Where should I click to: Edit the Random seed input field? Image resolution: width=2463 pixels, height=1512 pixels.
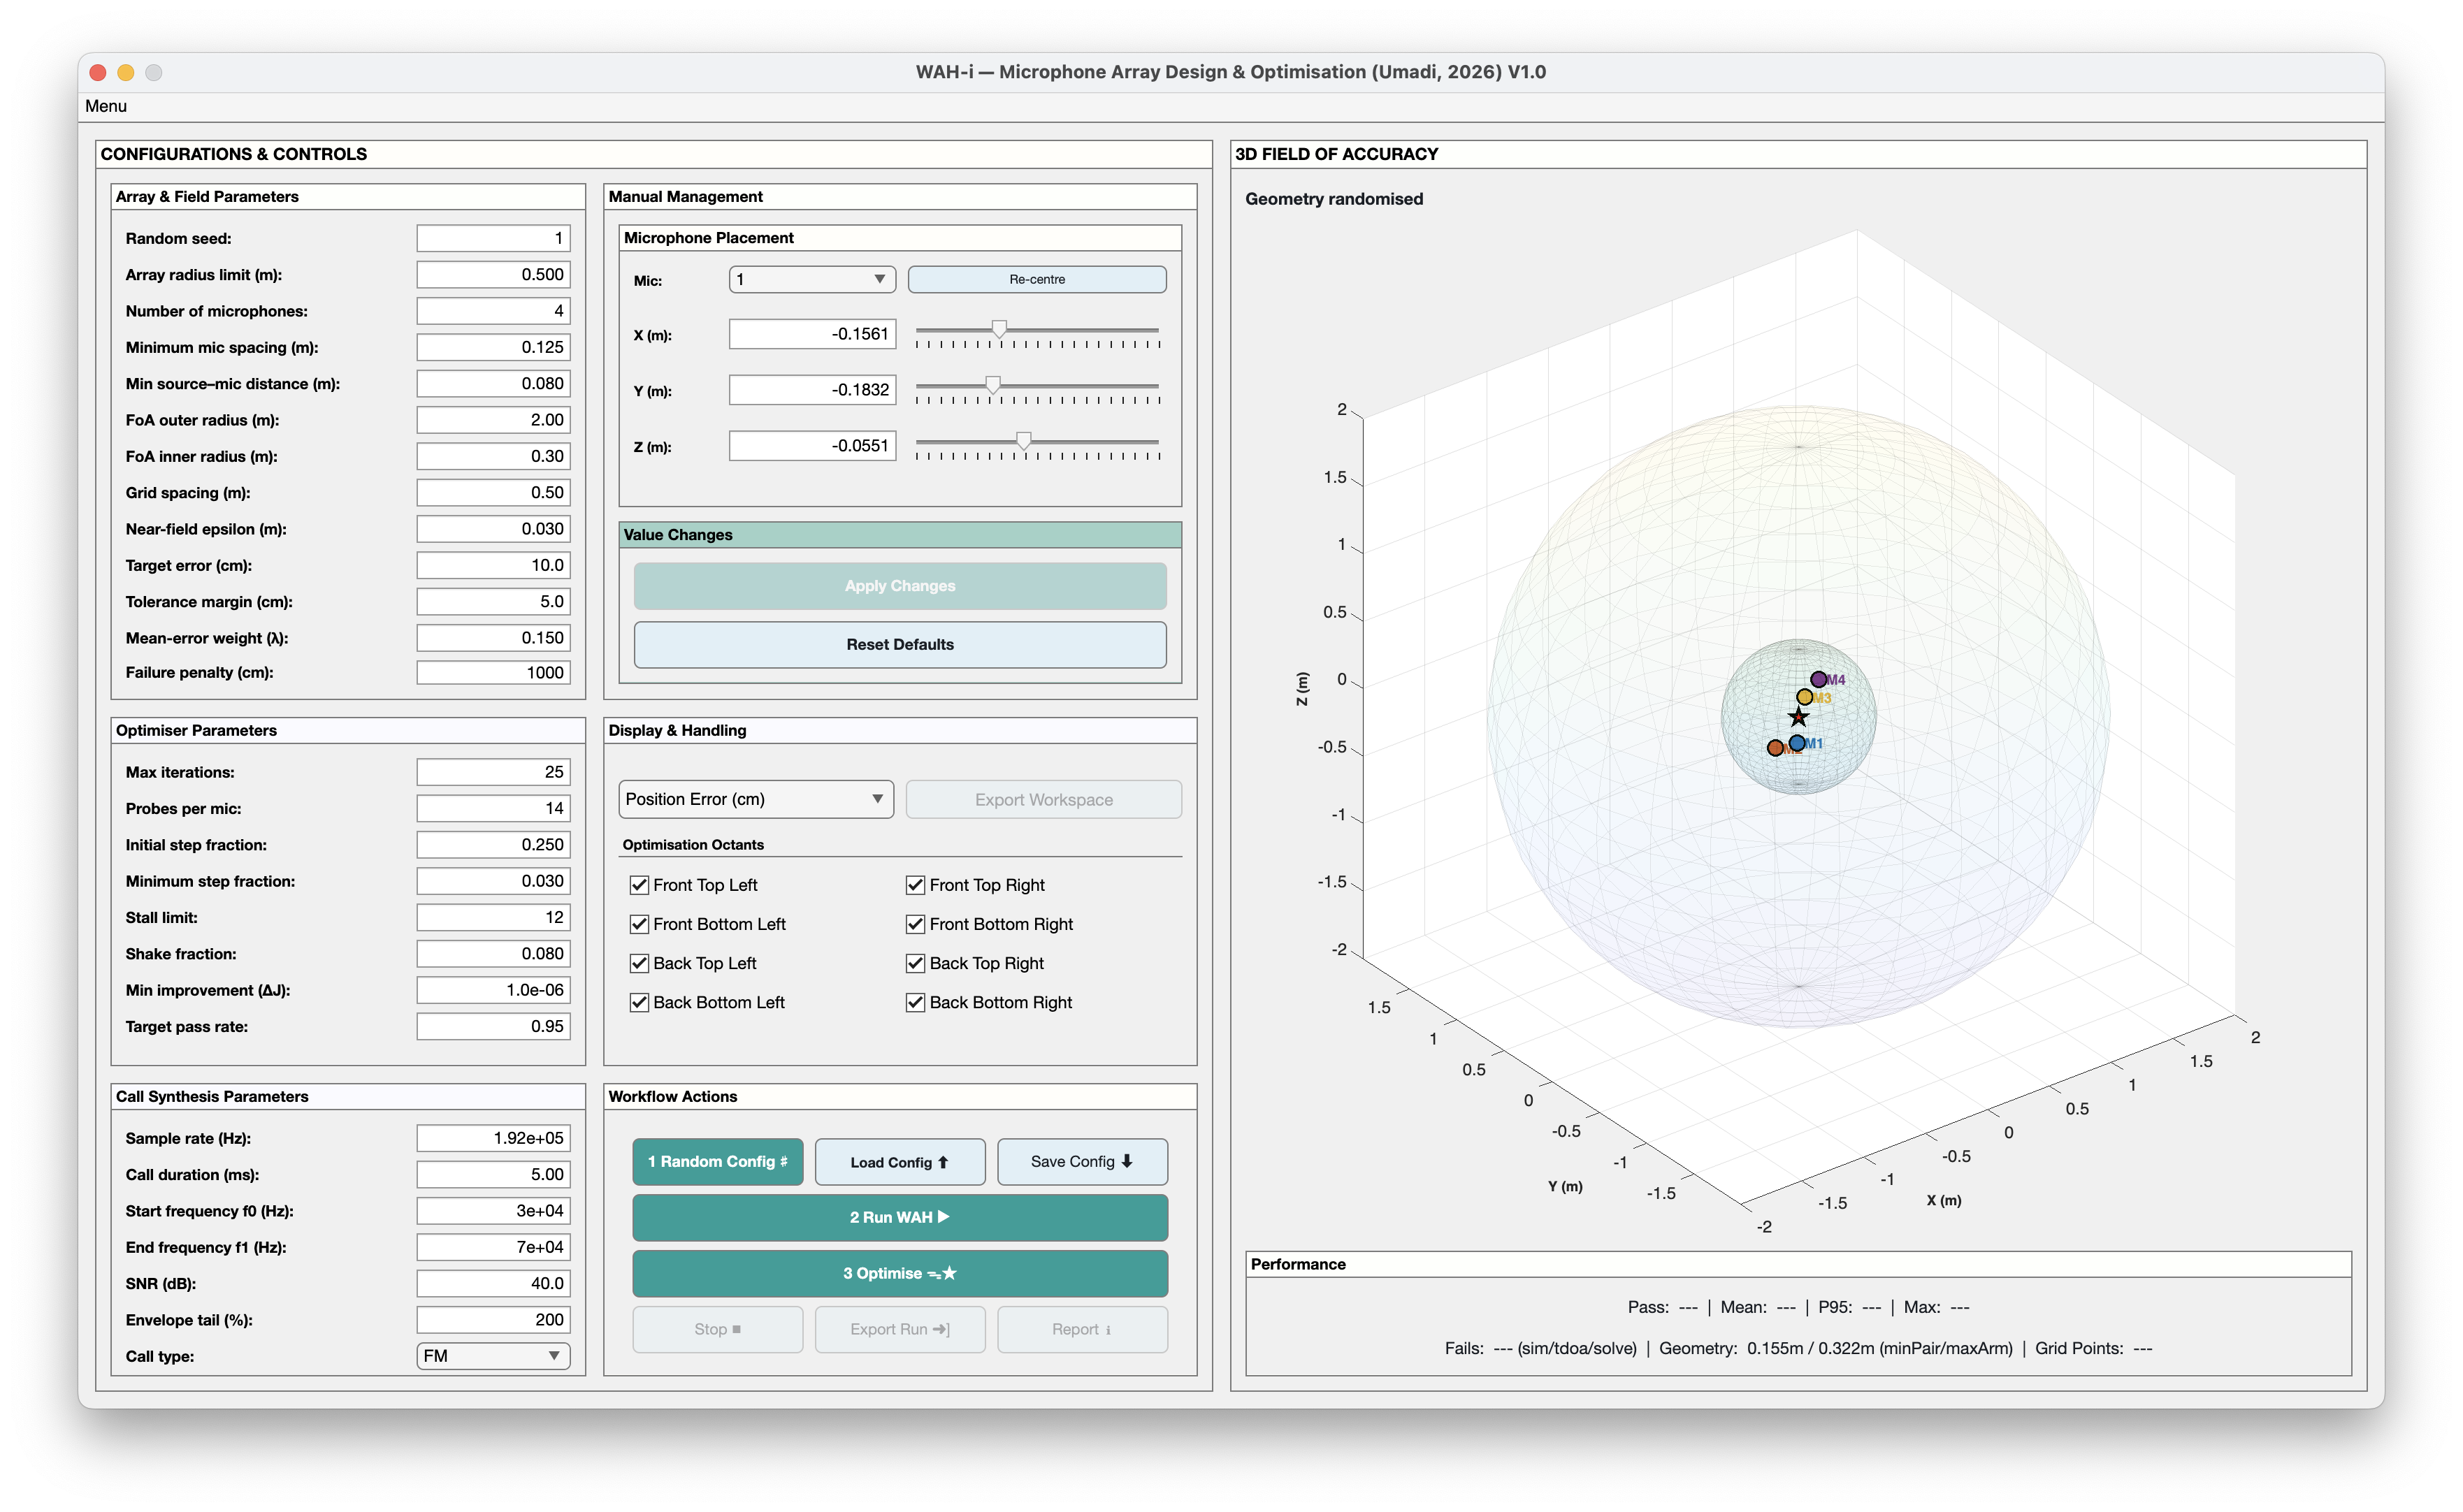[x=492, y=238]
